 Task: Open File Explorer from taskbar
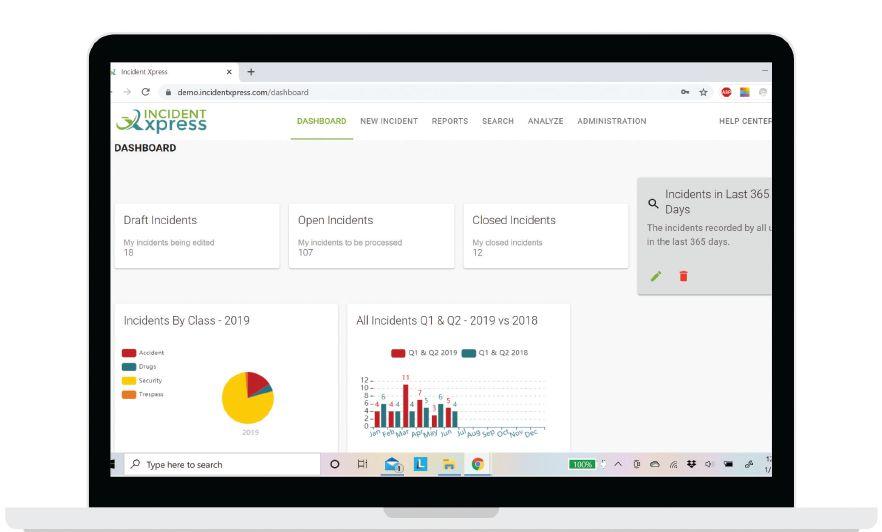coord(449,465)
